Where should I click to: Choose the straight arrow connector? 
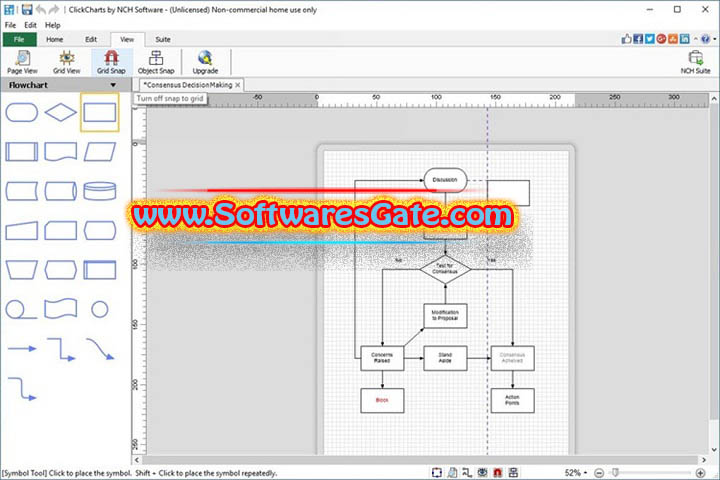coord(22,349)
